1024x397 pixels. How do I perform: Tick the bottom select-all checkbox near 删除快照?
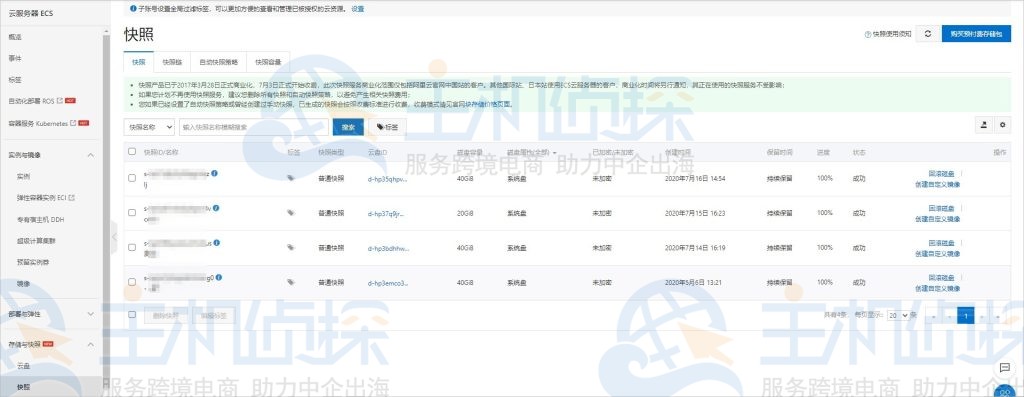[x=132, y=315]
